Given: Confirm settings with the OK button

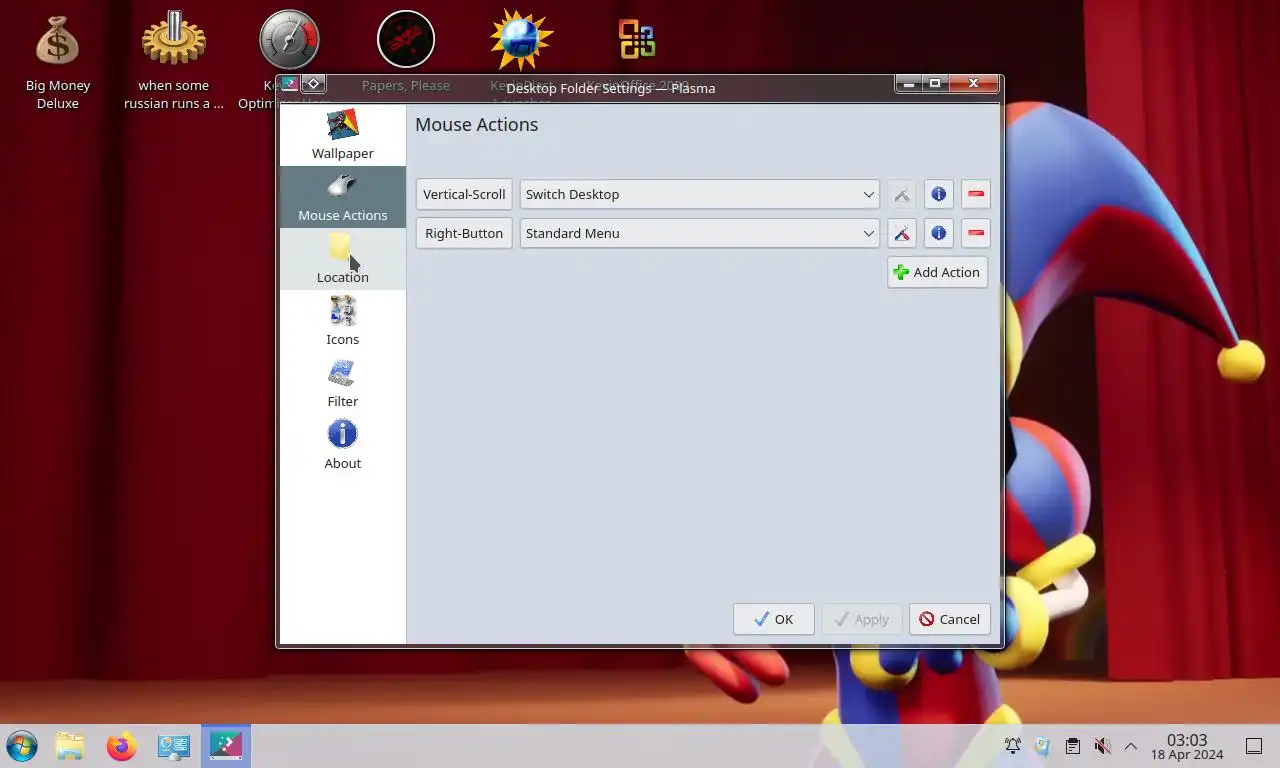Looking at the screenshot, I should point(774,619).
